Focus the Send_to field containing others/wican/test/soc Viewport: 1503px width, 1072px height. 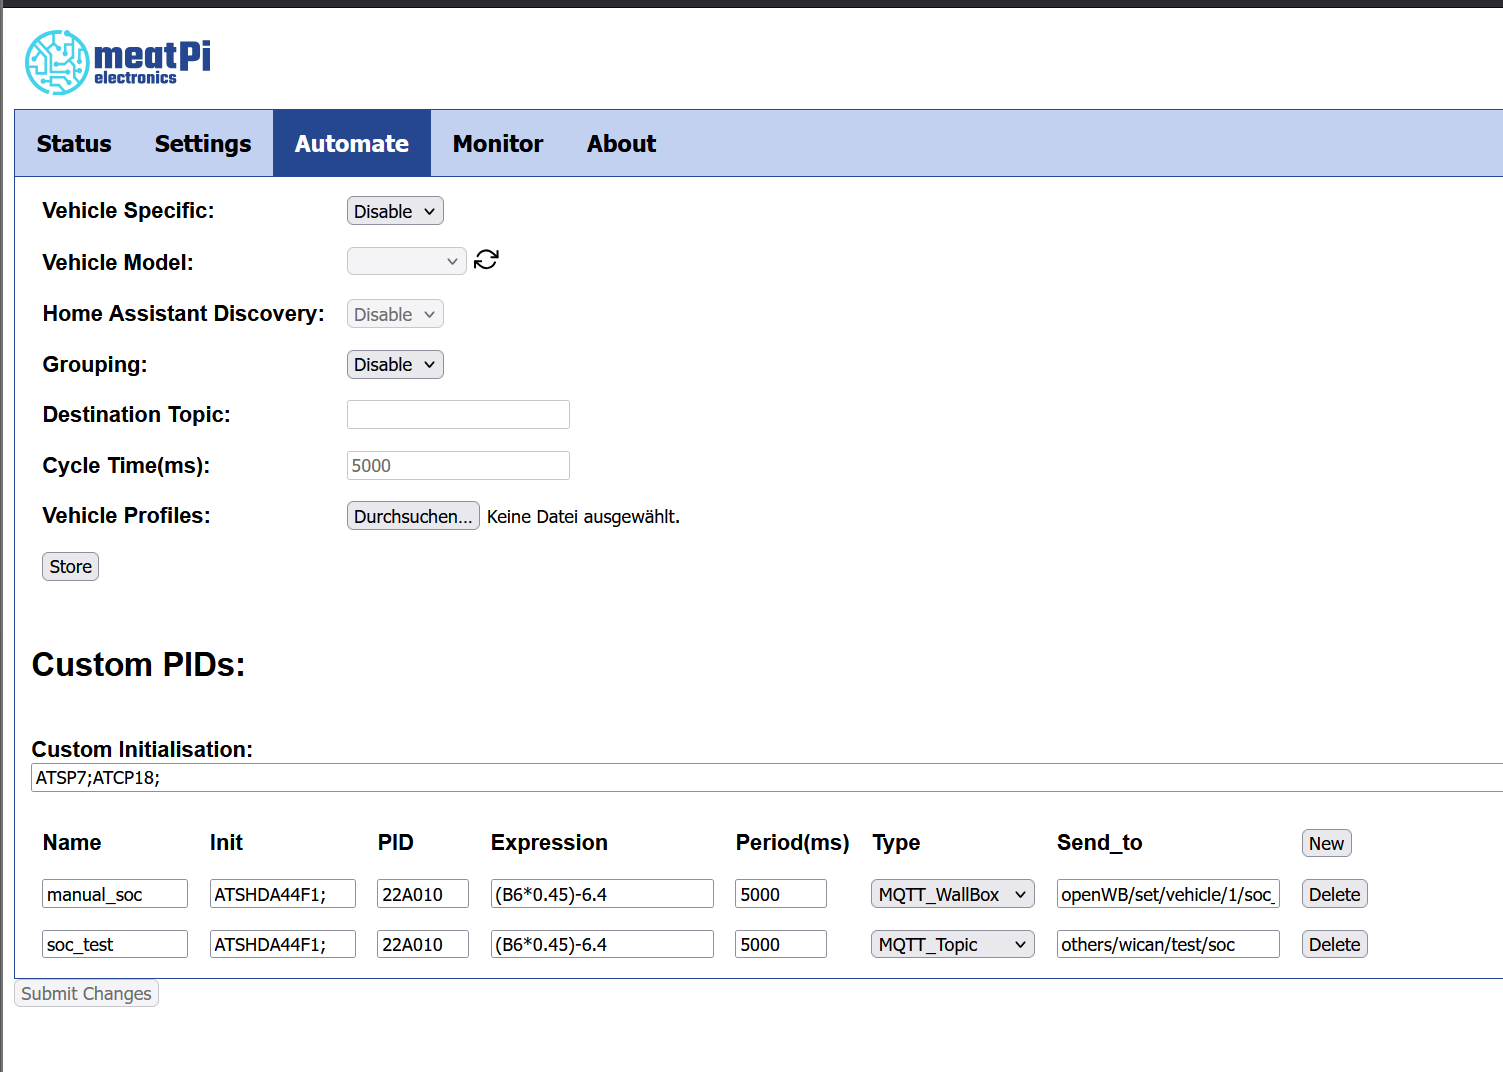click(1167, 944)
